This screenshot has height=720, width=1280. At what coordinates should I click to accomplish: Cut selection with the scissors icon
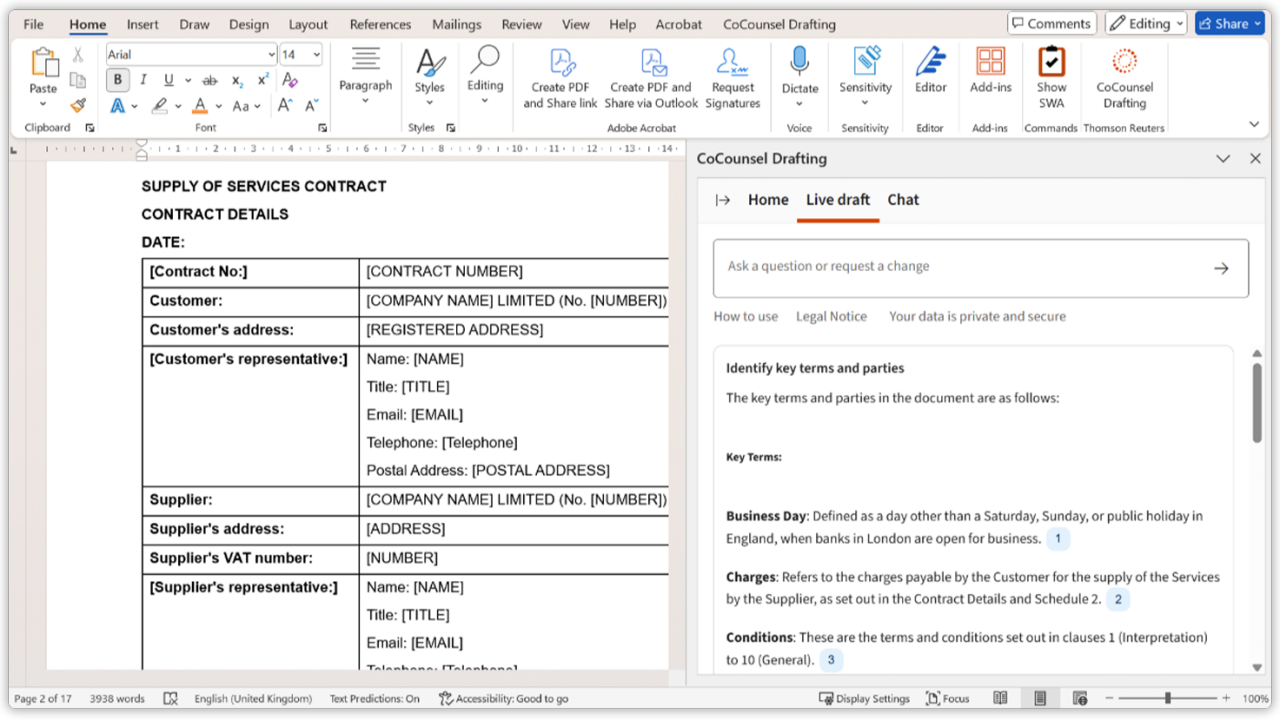[x=78, y=55]
